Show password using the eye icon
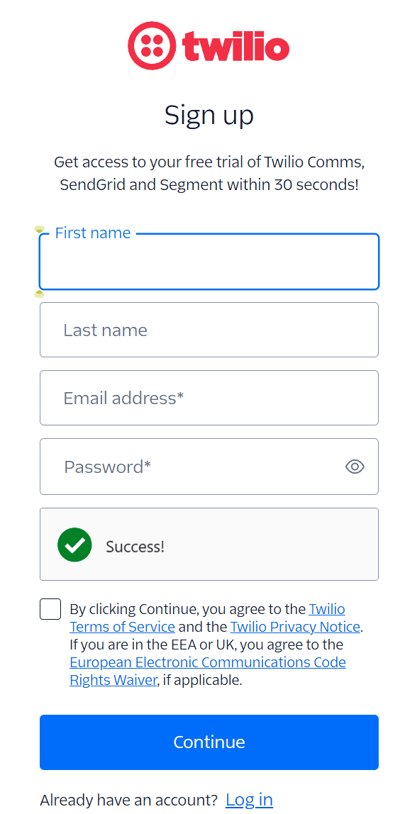Image resolution: width=417 pixels, height=814 pixels. [355, 467]
